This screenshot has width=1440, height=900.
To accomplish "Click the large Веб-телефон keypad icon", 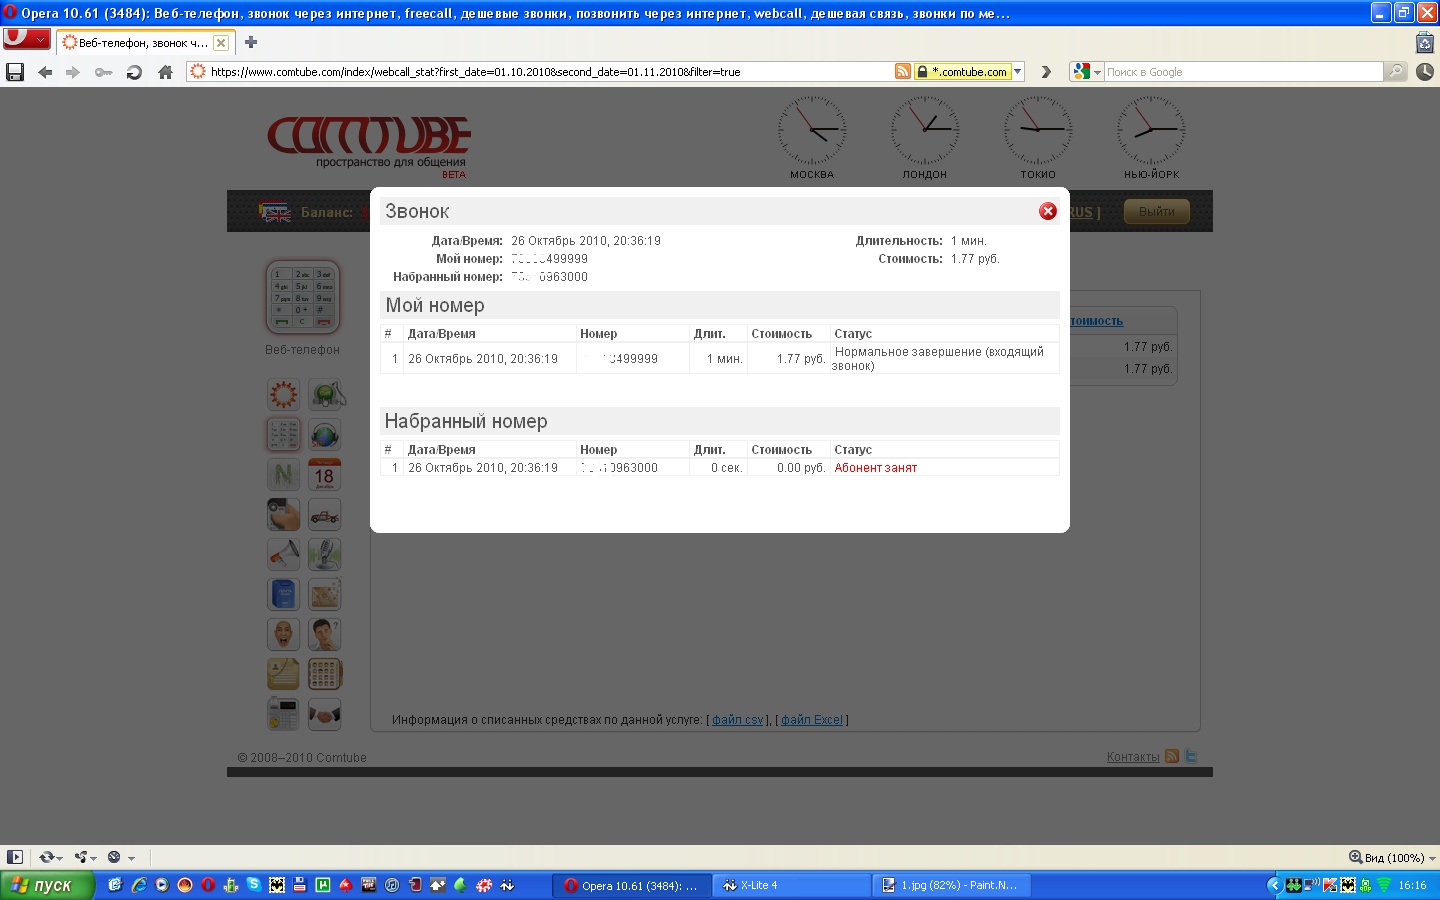I will coord(303,297).
